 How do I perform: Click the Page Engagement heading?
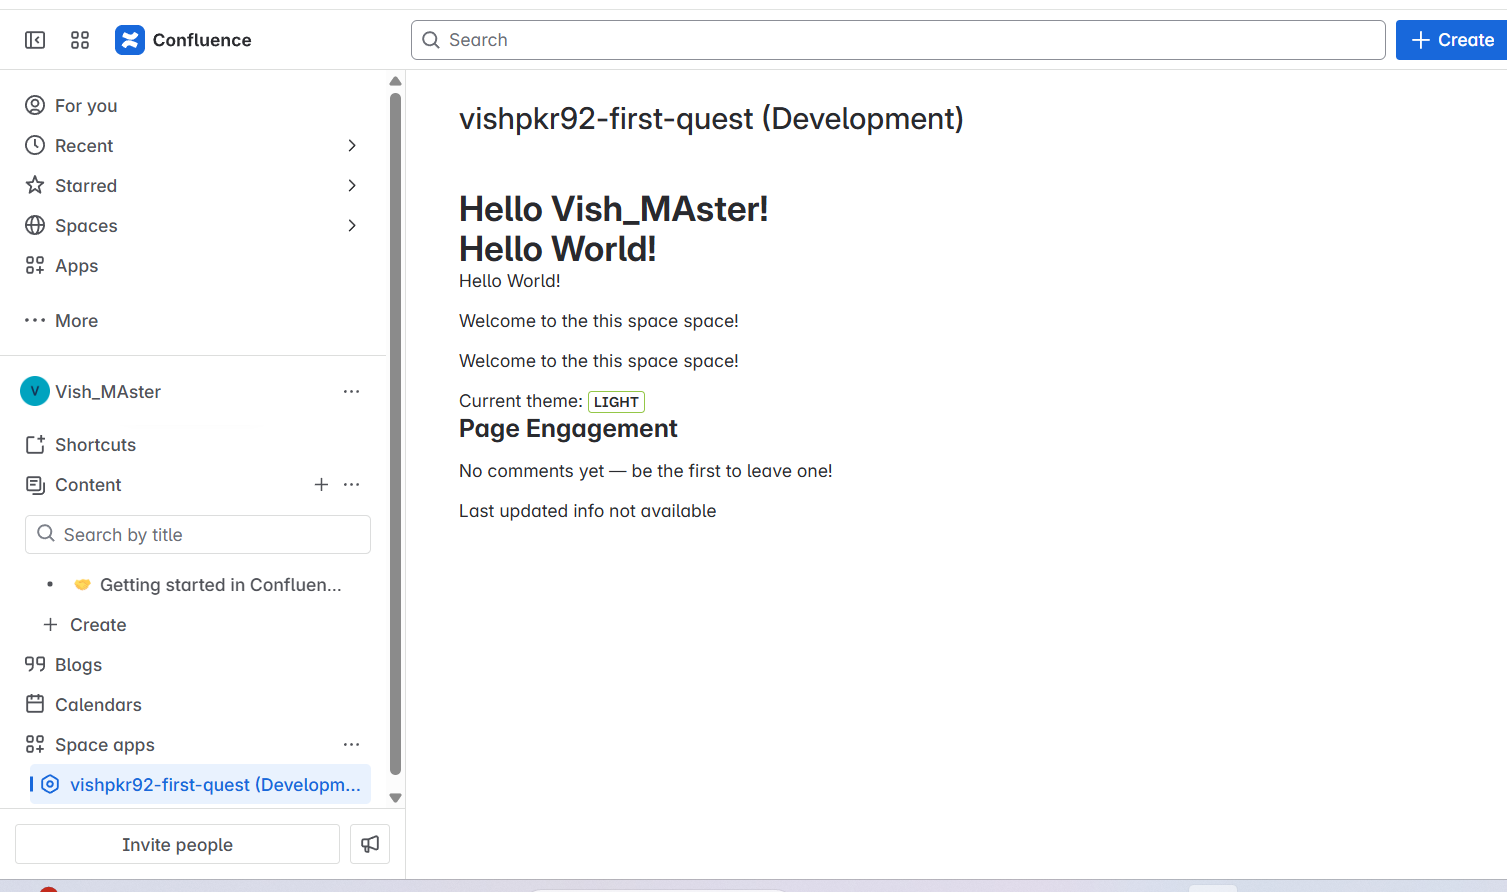tap(568, 429)
